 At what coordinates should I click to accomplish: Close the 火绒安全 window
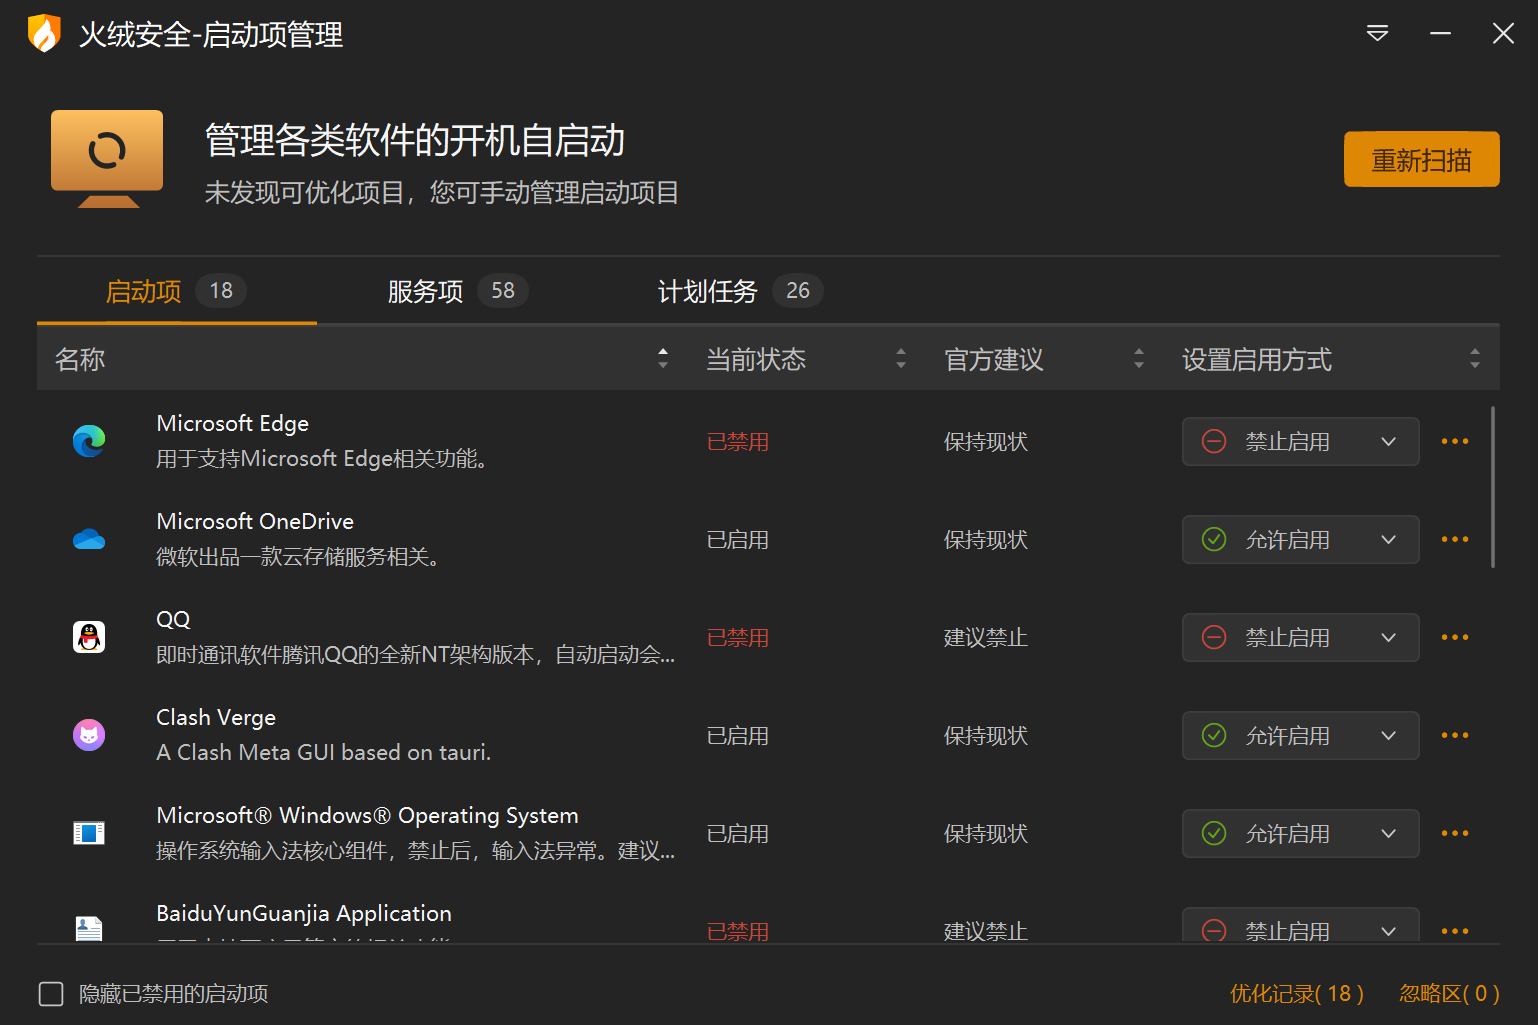tap(1503, 34)
